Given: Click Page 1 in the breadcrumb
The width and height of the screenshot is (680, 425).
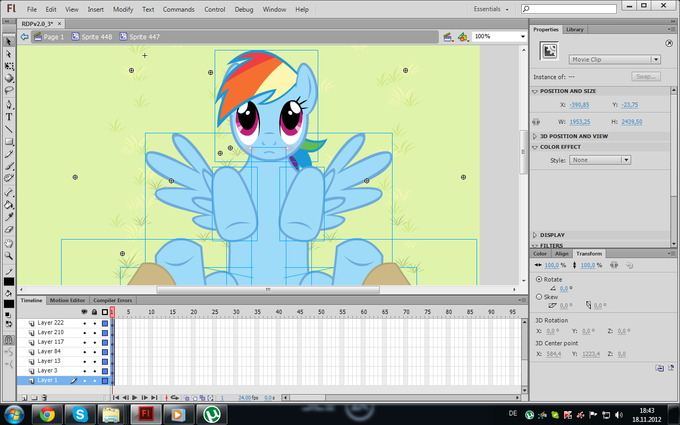Looking at the screenshot, I should 49,37.
